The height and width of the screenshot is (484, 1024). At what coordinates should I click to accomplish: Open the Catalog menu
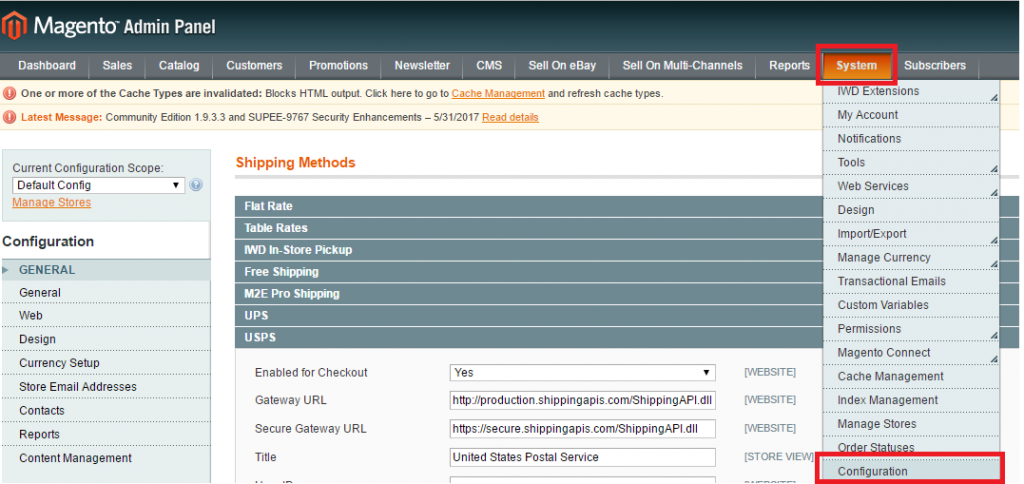[x=179, y=66]
